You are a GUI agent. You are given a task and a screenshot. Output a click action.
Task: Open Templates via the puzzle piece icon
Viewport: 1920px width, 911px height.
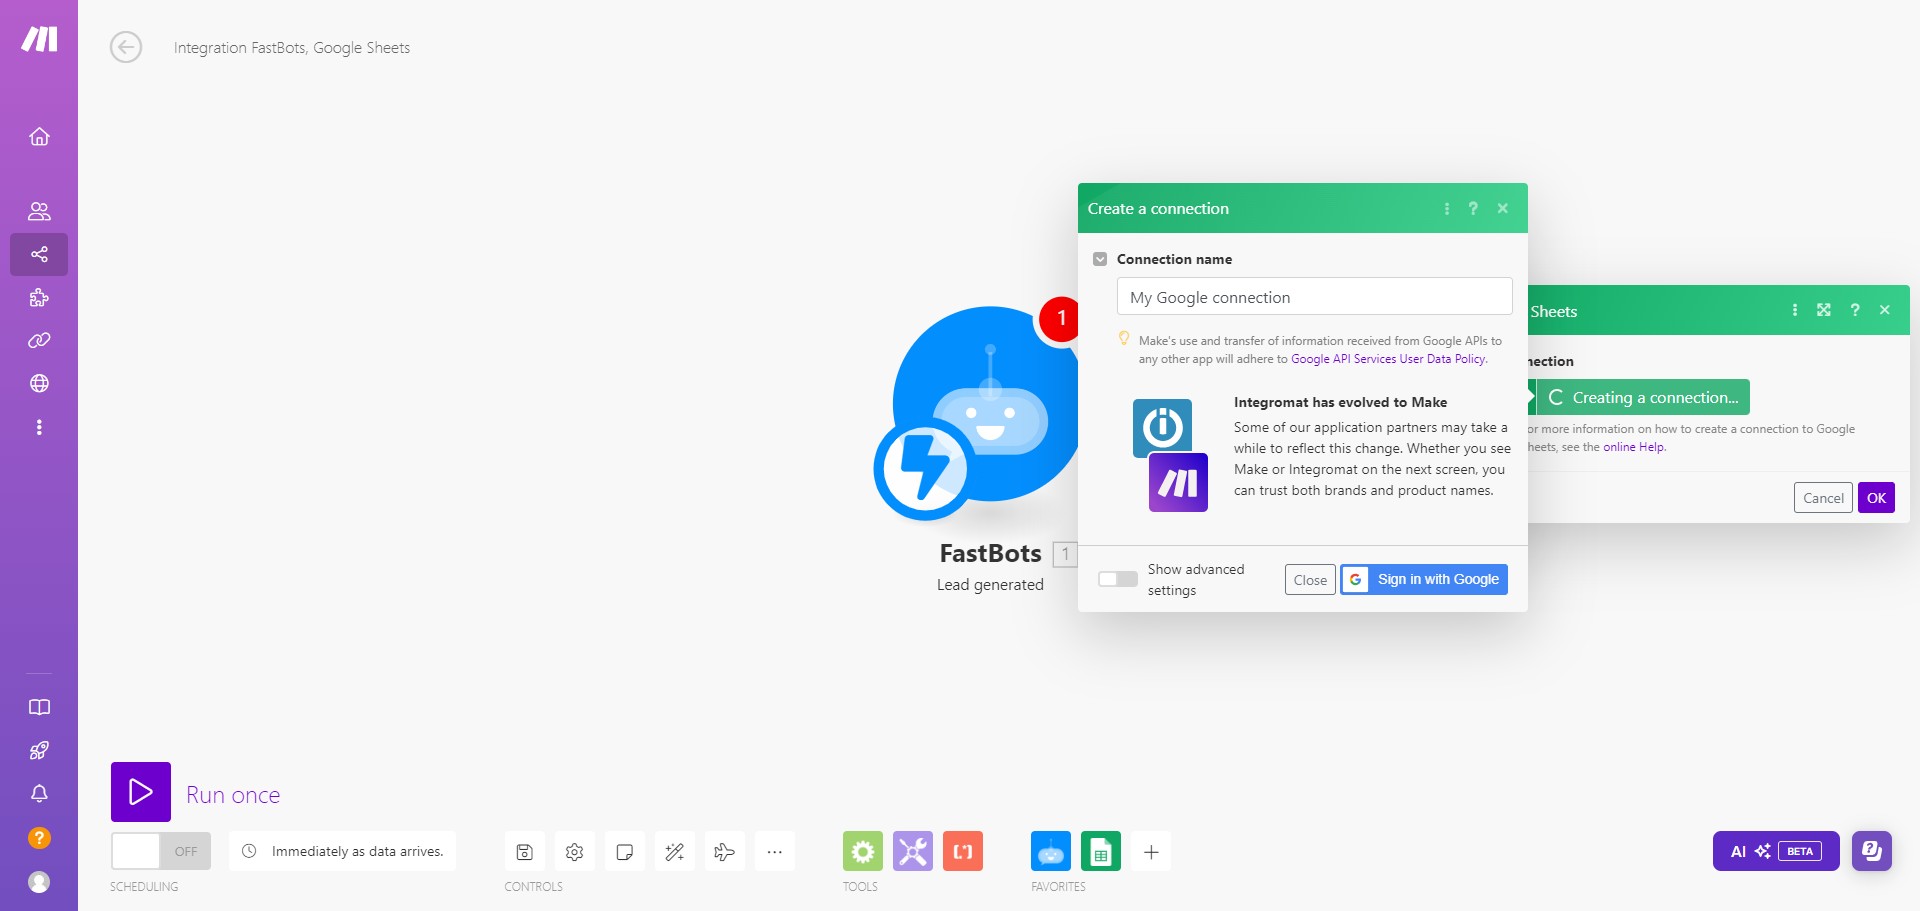click(x=40, y=297)
